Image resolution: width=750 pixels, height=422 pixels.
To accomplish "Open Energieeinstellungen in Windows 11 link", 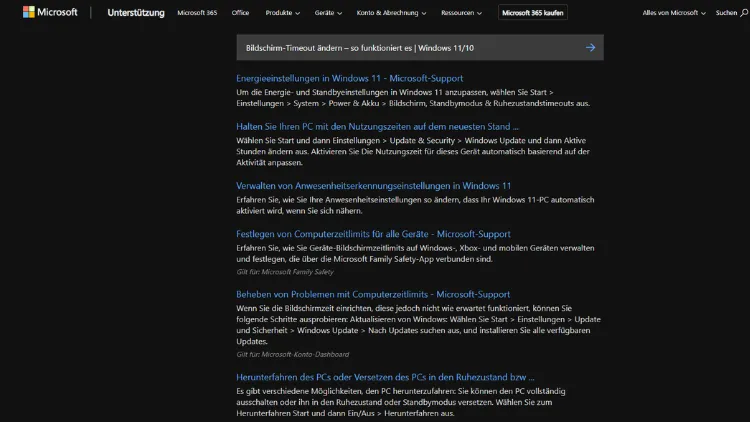I will [x=350, y=78].
